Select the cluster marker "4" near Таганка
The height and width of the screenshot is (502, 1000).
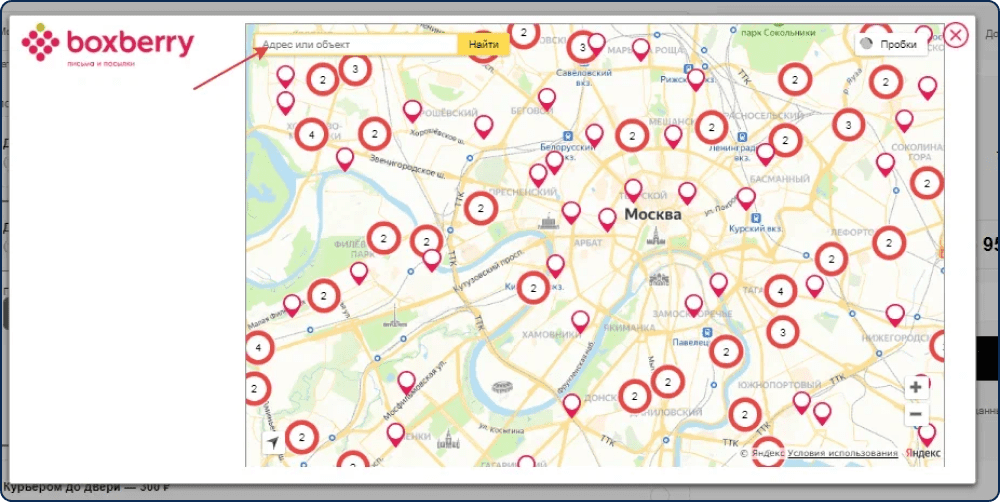coord(781,292)
